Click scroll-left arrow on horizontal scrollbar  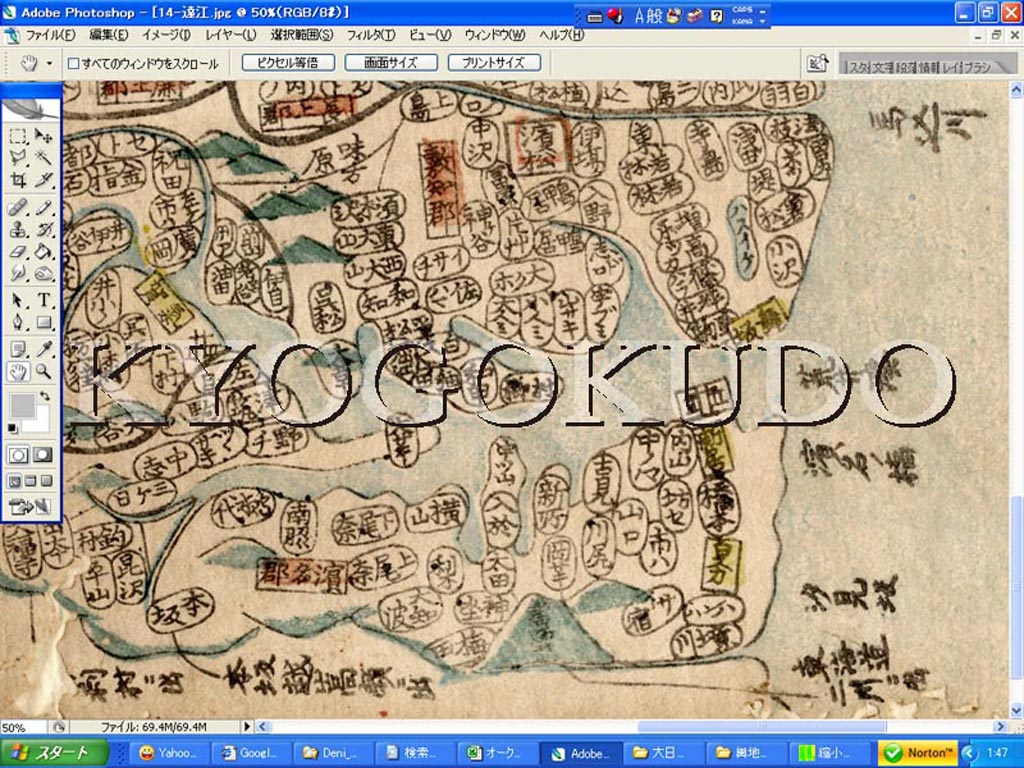pos(263,726)
